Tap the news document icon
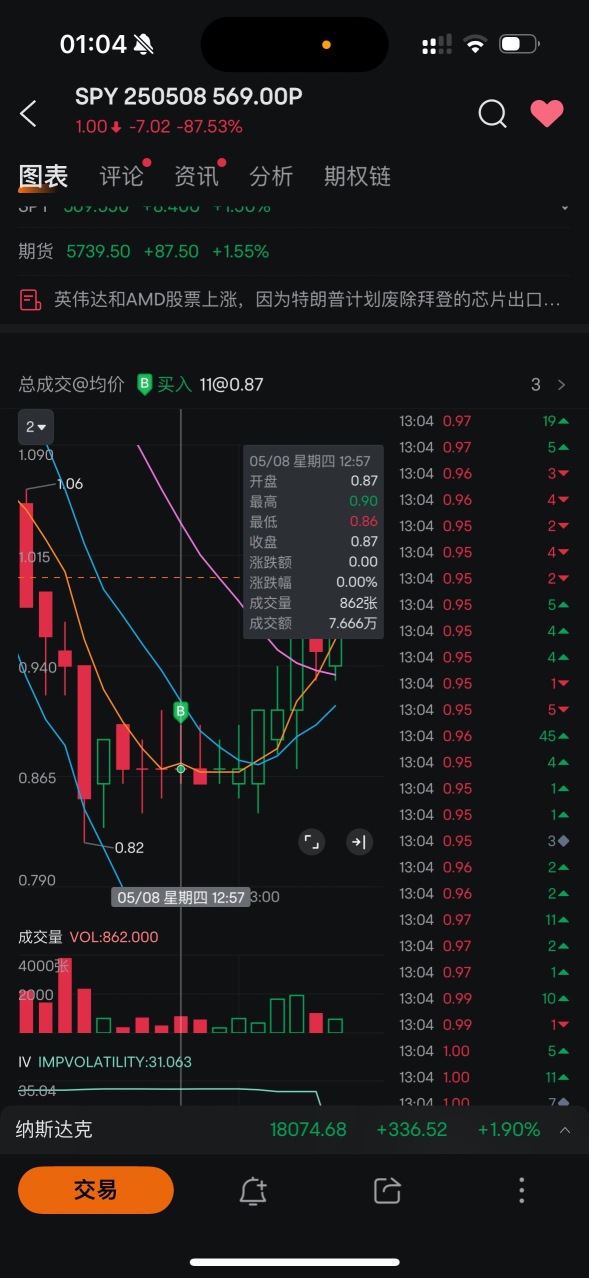This screenshot has height=1278, width=589. pos(31,299)
